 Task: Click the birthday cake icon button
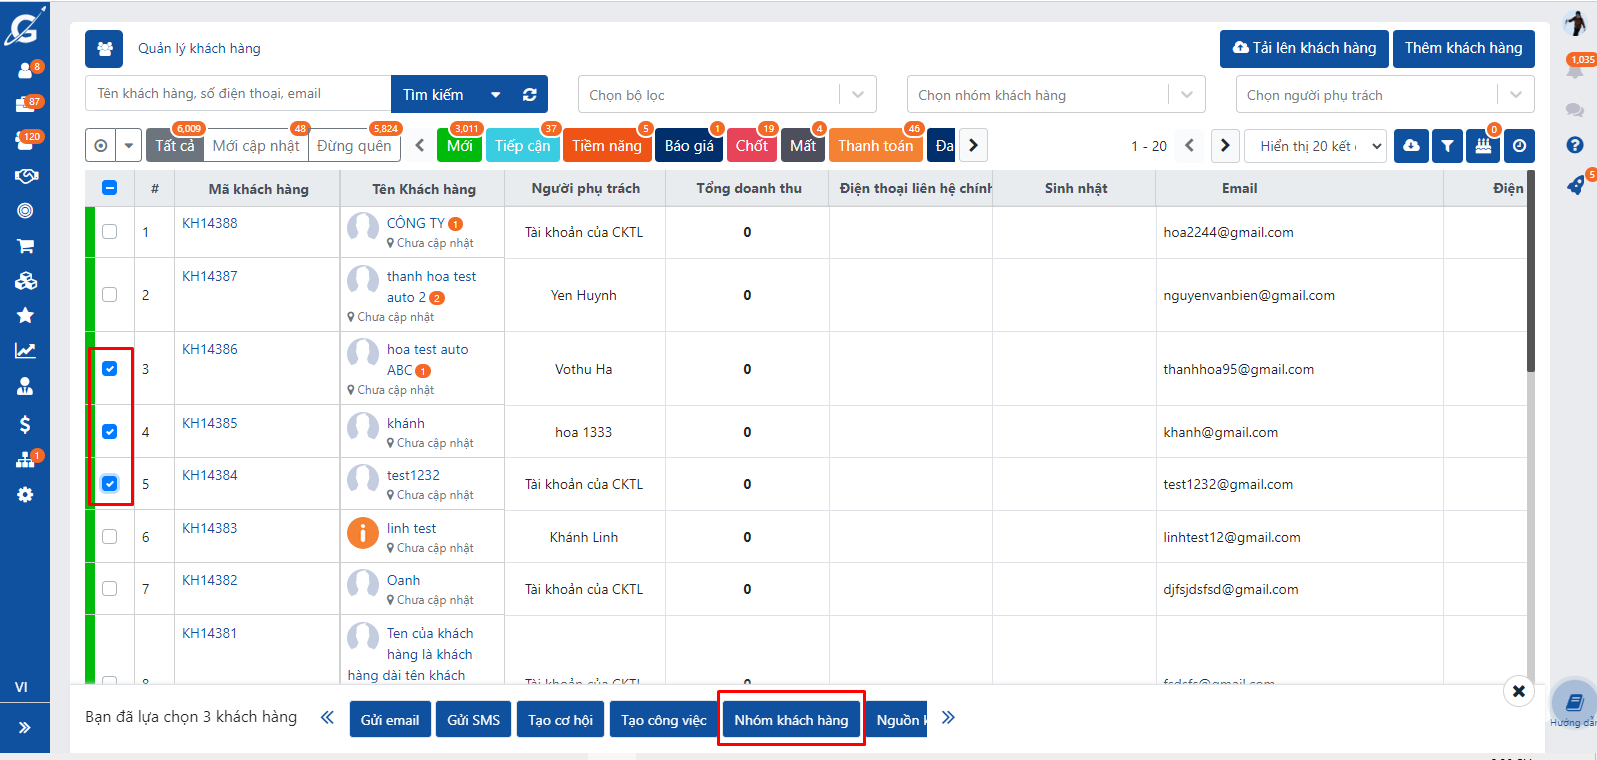1483,146
